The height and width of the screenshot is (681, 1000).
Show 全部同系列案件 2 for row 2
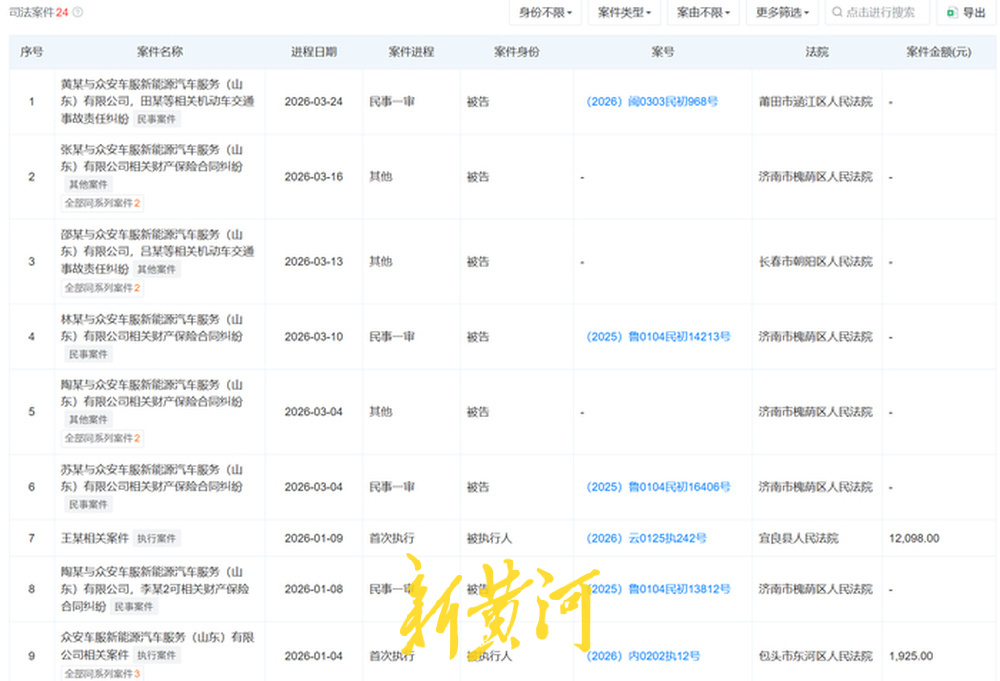point(102,203)
